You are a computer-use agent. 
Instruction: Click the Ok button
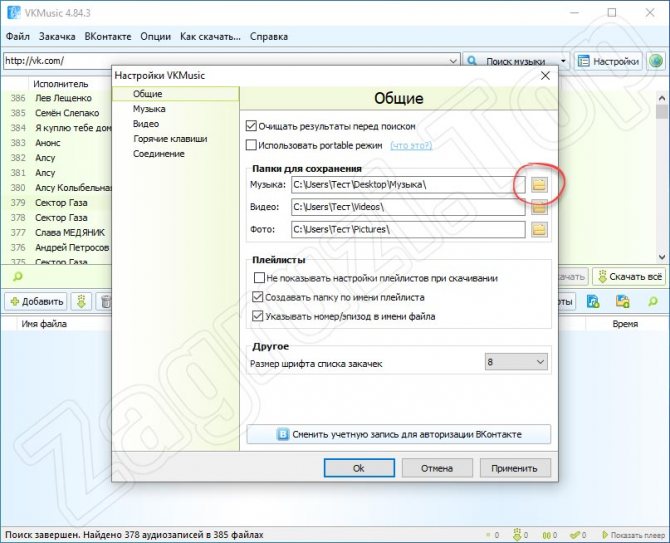pos(359,468)
